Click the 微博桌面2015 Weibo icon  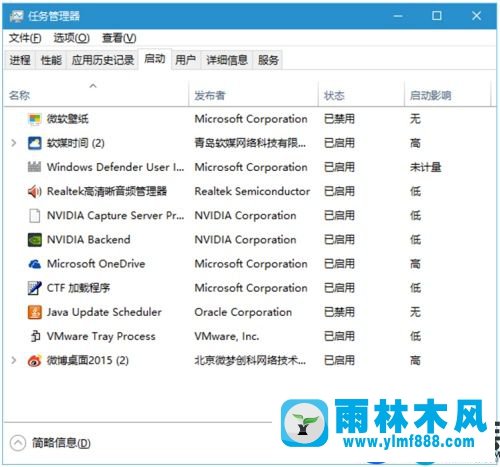34,360
